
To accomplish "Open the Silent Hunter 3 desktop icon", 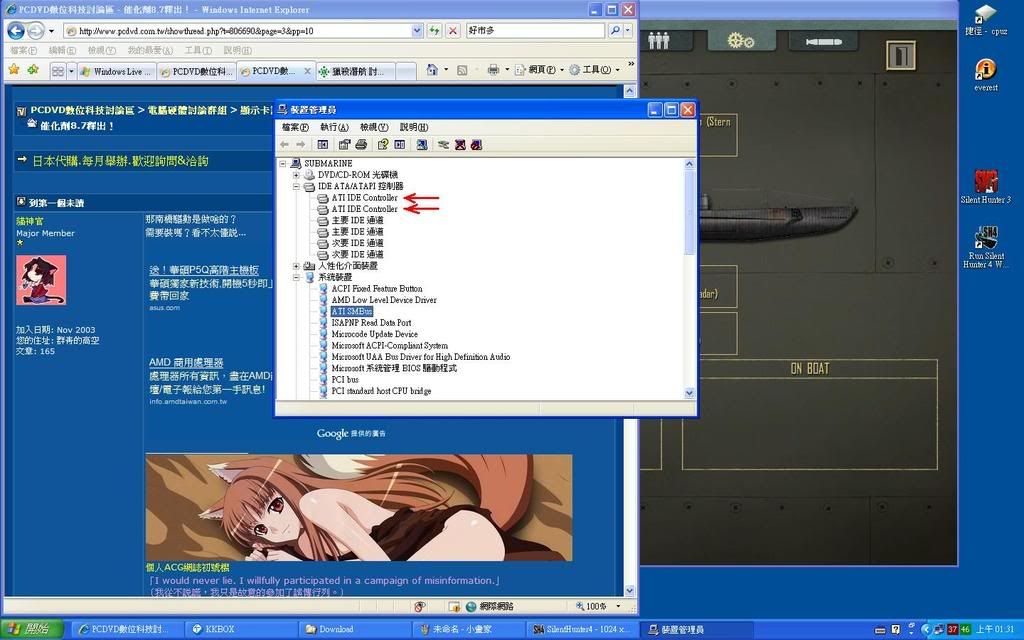I will point(985,186).
